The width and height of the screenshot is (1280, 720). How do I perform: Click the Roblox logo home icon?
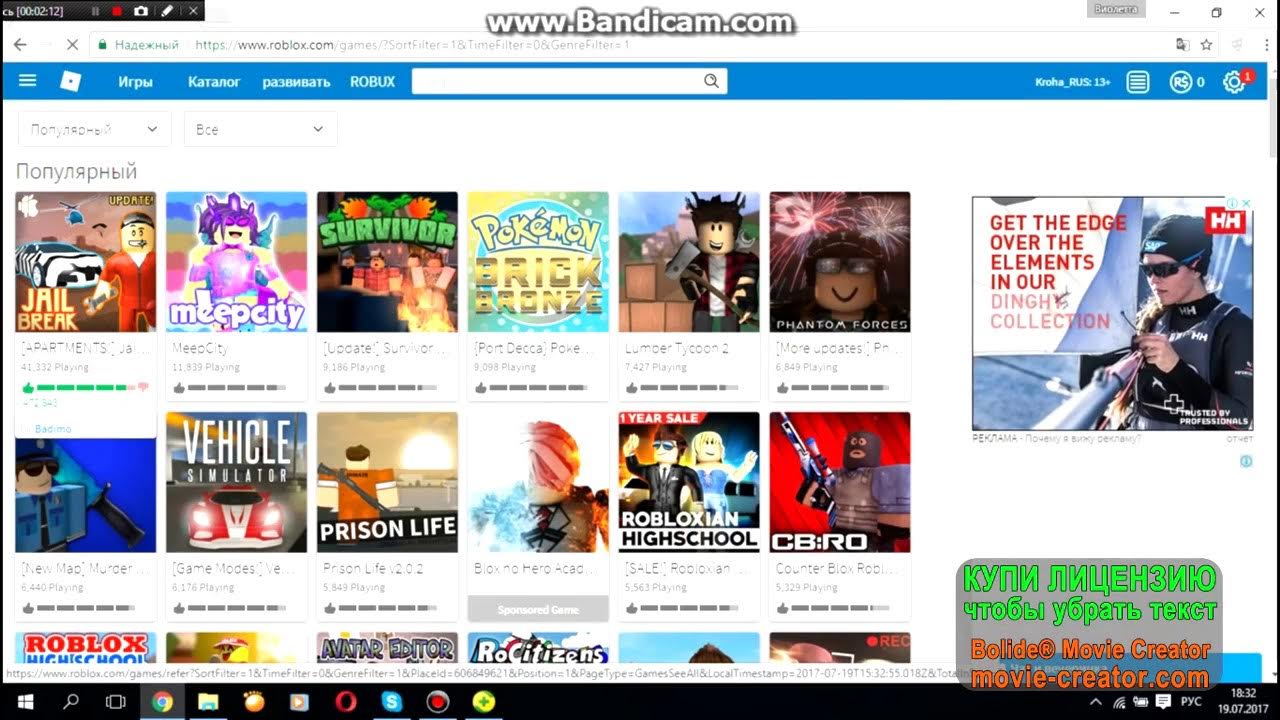[71, 81]
